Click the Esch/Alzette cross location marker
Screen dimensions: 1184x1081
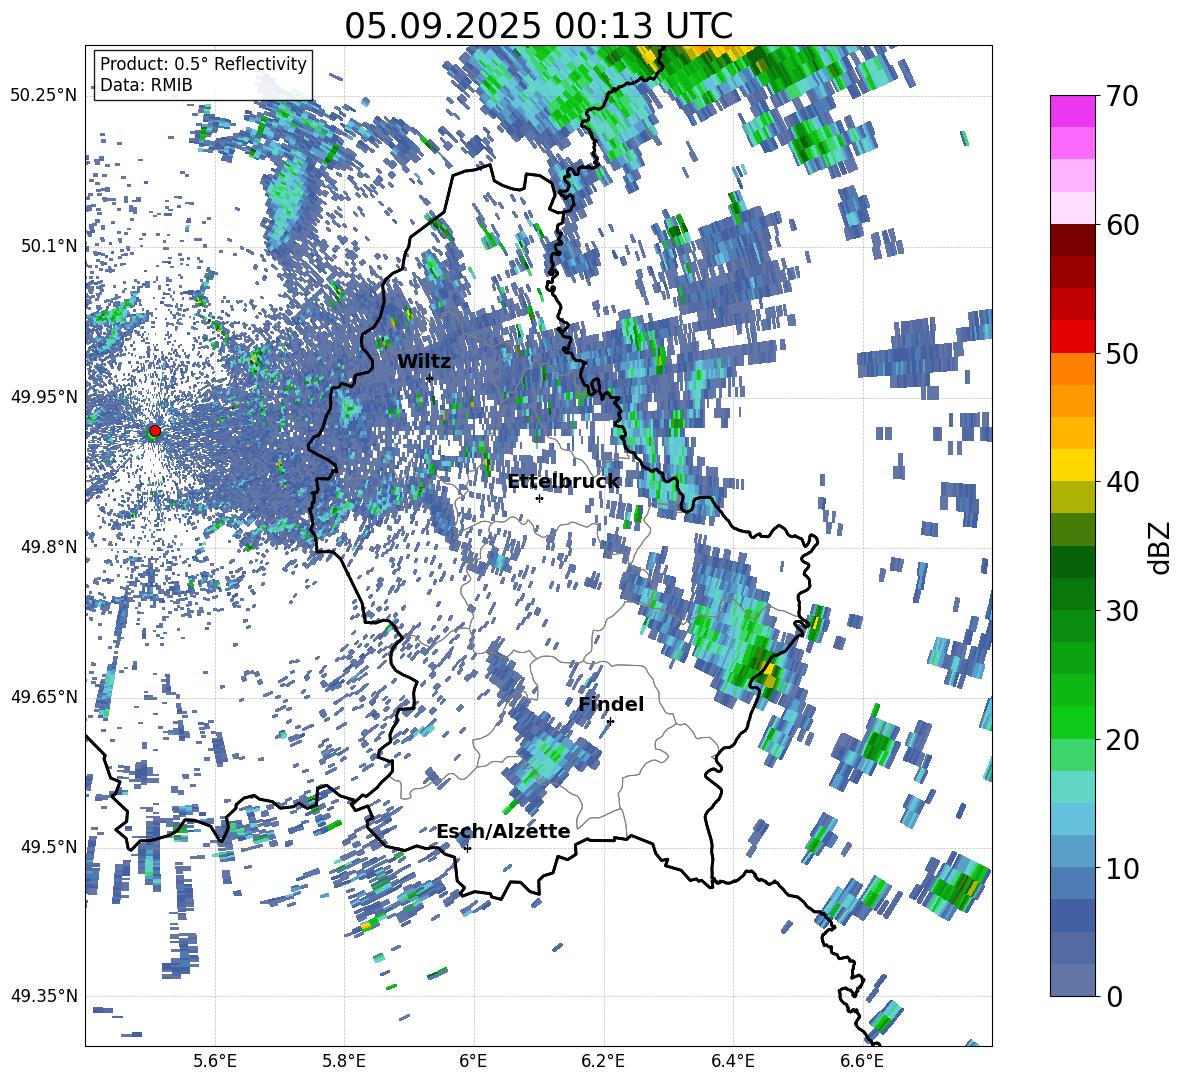point(467,848)
